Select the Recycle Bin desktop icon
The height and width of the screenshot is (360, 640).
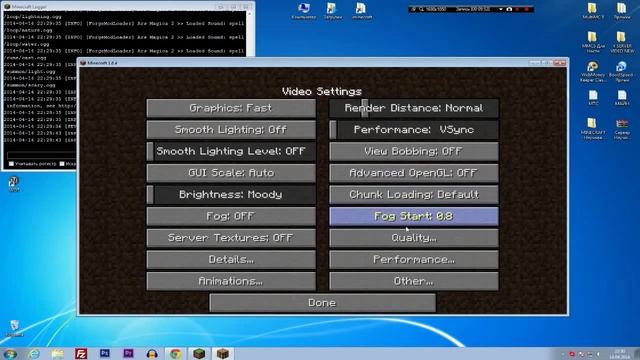(x=15, y=329)
